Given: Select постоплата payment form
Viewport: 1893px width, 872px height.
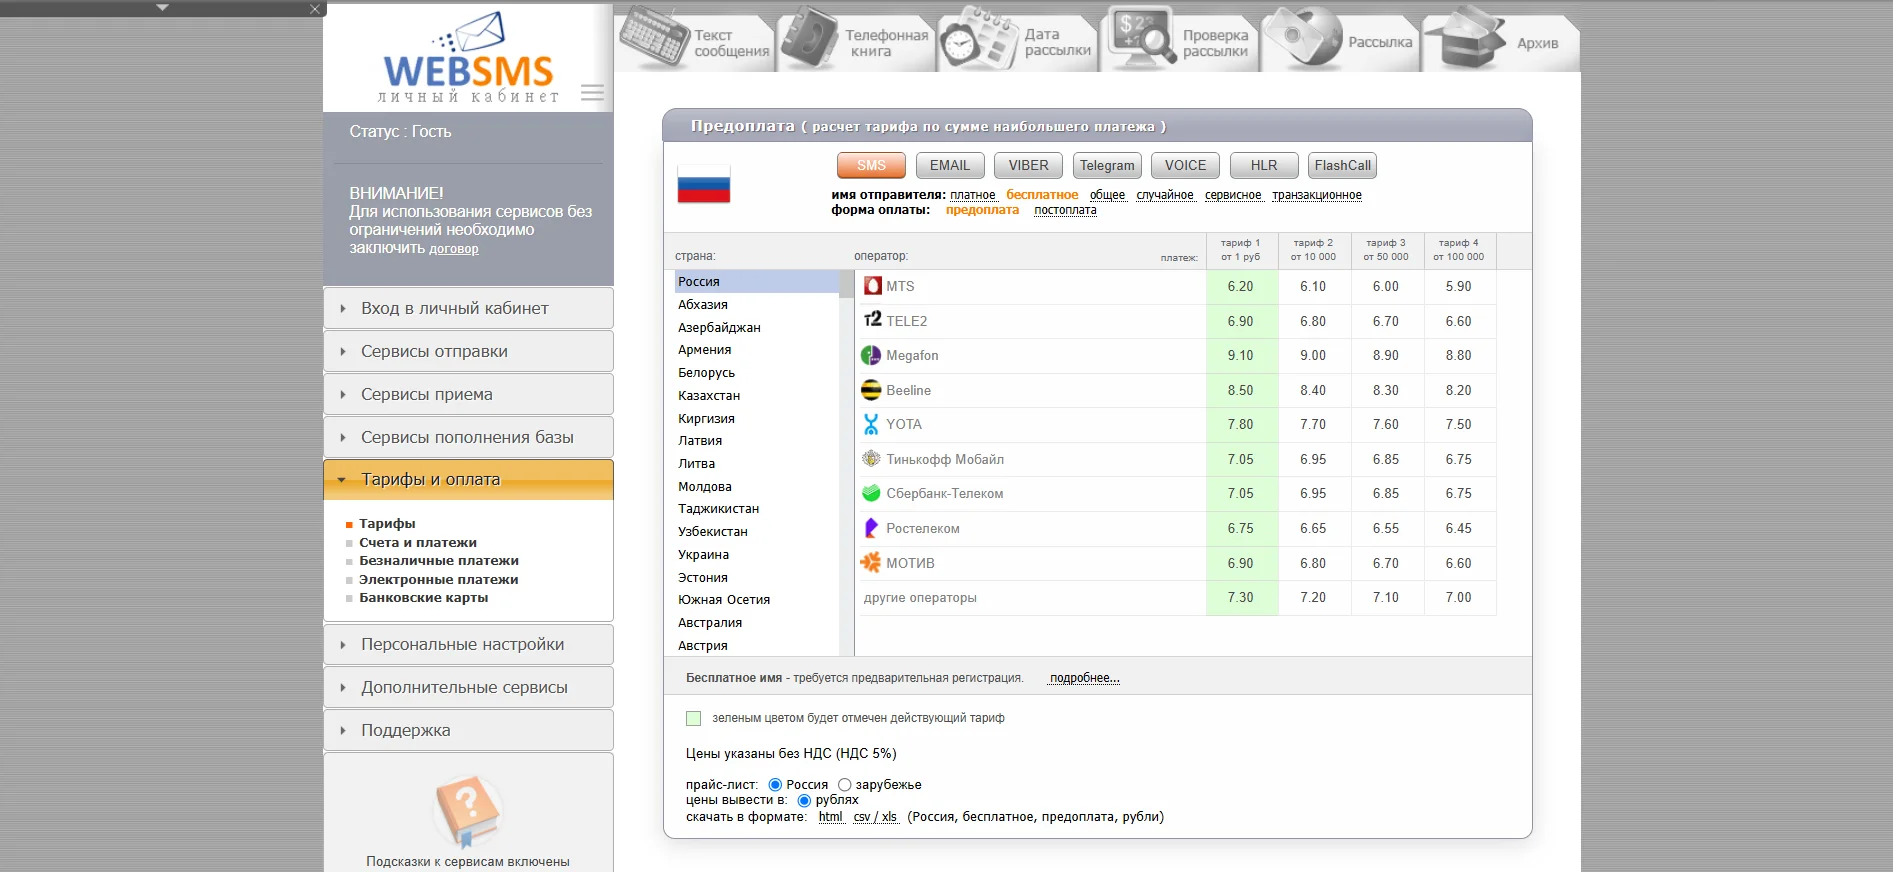Looking at the screenshot, I should (1065, 210).
